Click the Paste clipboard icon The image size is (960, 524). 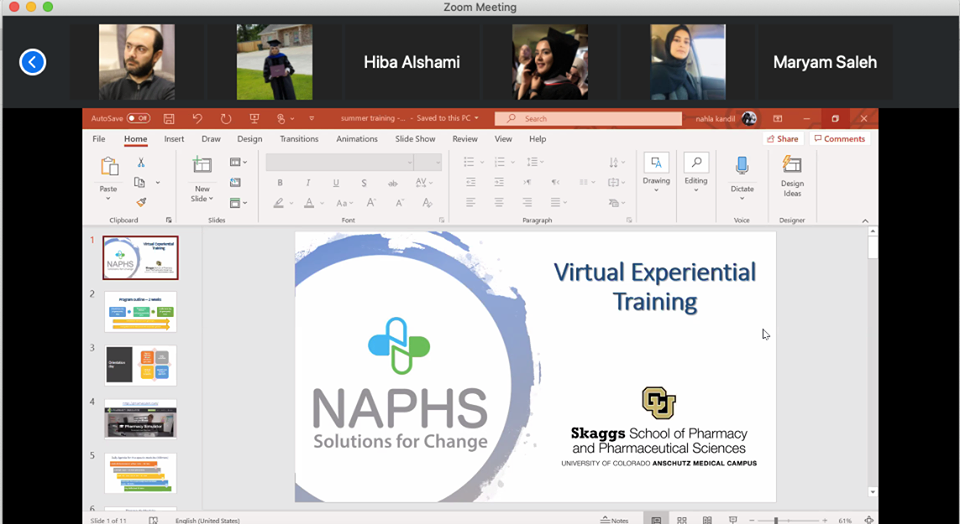(x=109, y=168)
